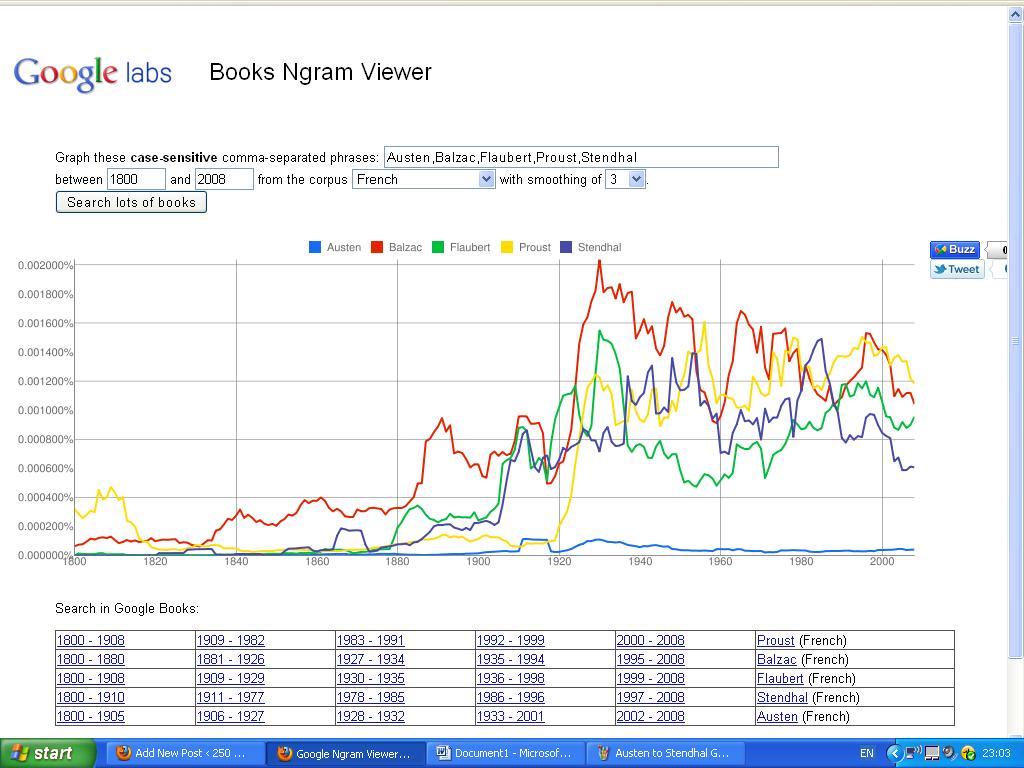Open the 1995 - 2008 search link
The height and width of the screenshot is (768, 1024).
650,660
